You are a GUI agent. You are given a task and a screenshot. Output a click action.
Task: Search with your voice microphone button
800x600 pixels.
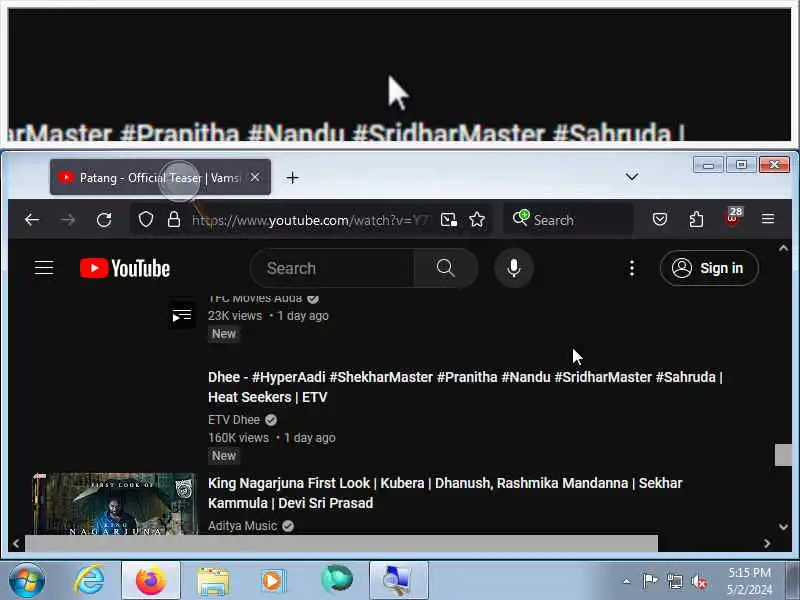[514, 268]
